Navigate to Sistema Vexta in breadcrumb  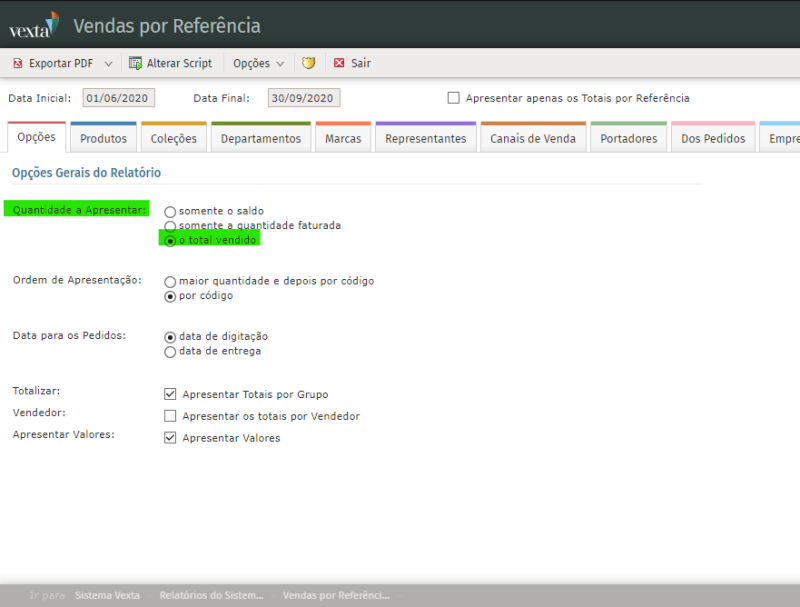point(107,596)
